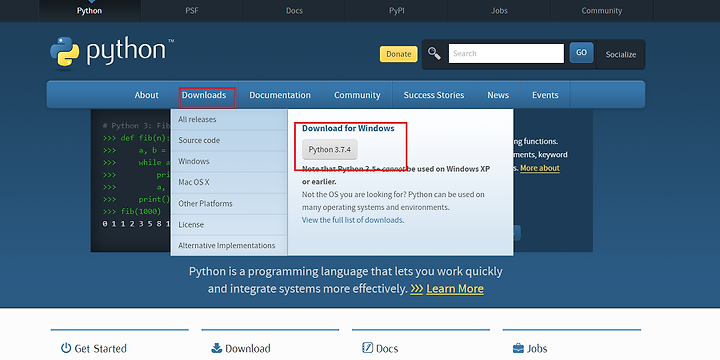This screenshot has width=720, height=360.
Task: Click the Get Started heading
Action: tap(100, 349)
